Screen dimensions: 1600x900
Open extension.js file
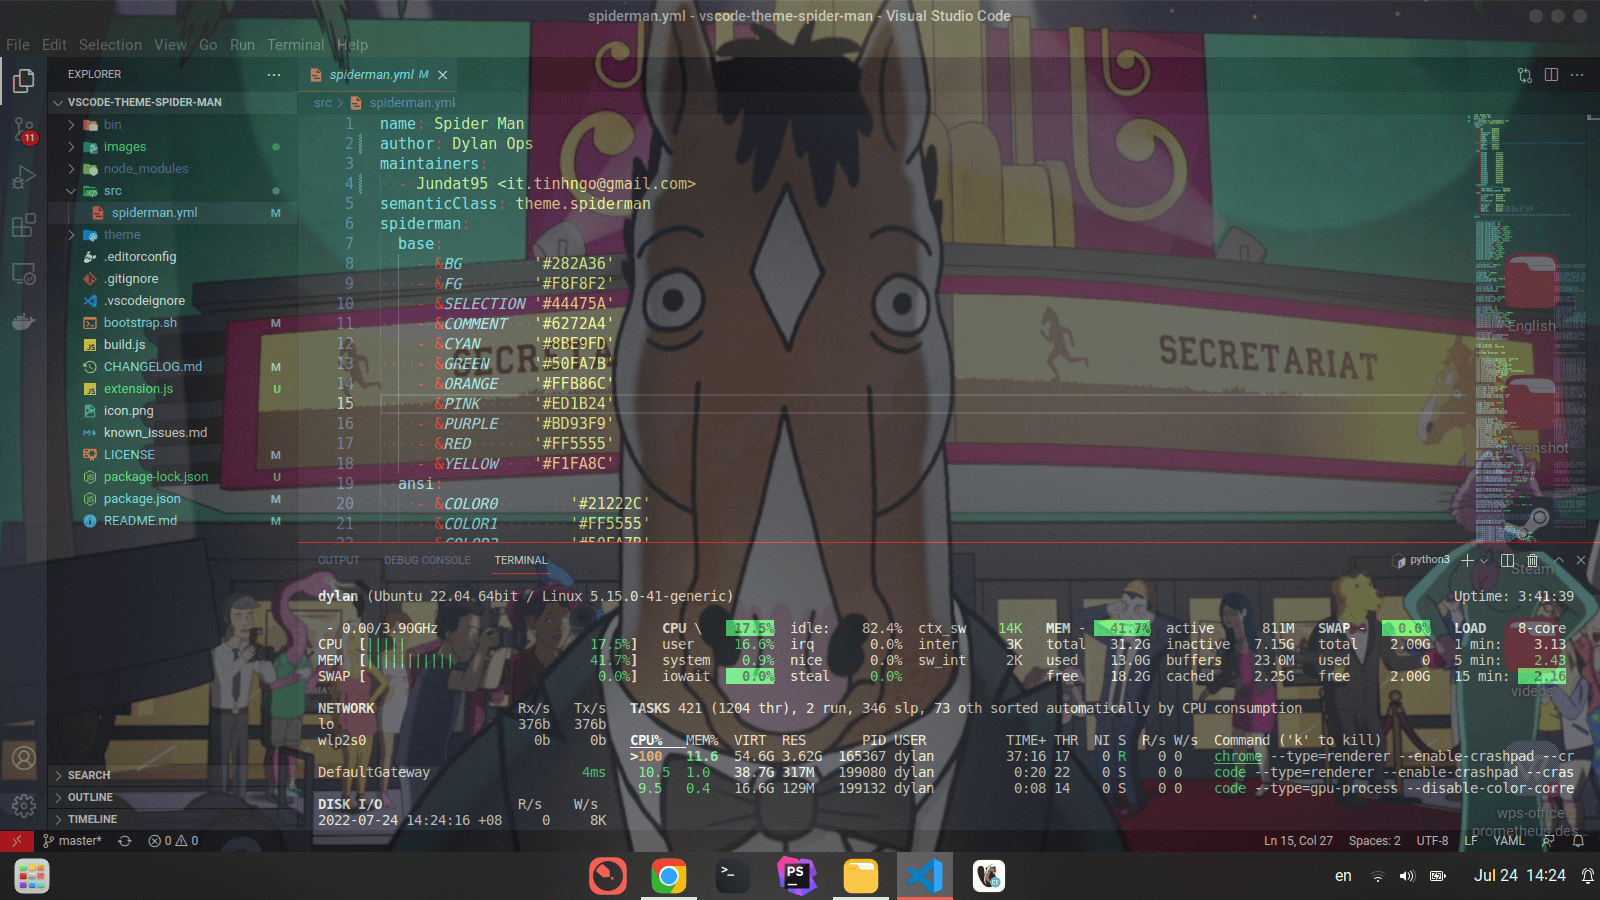(172, 389)
